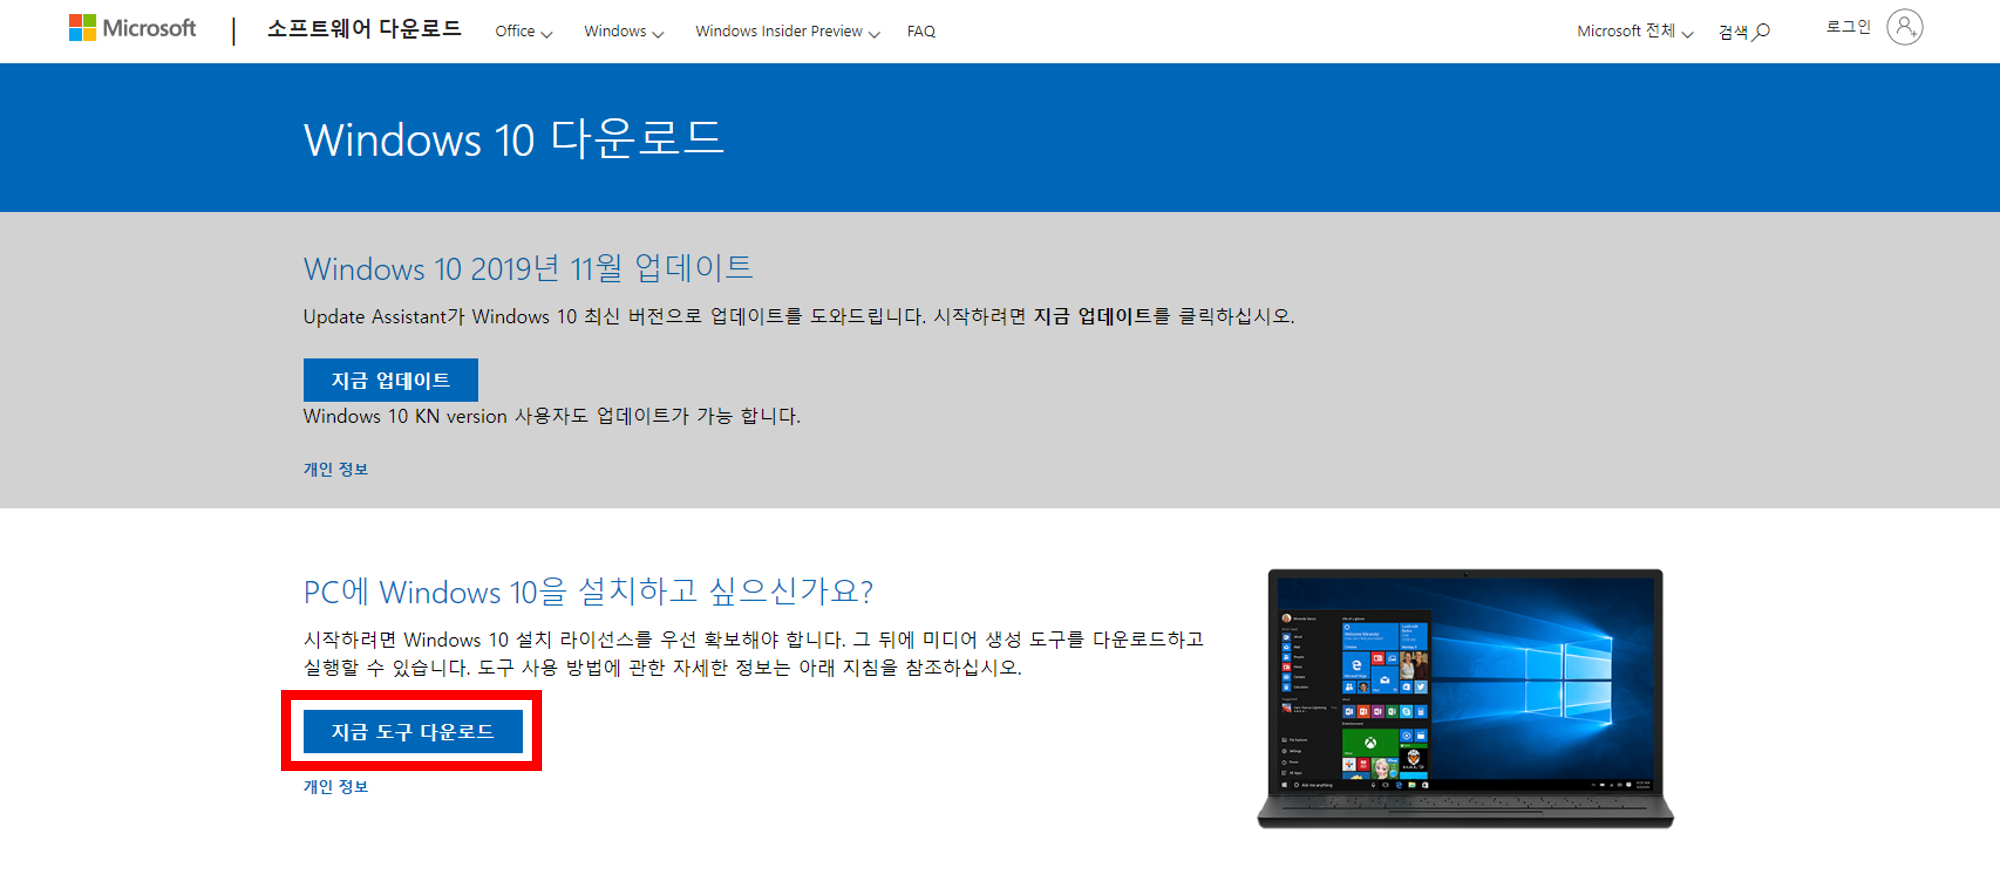The height and width of the screenshot is (875, 2000).
Task: Click the 지금 업데이트 button
Action: pyautogui.click(x=391, y=380)
